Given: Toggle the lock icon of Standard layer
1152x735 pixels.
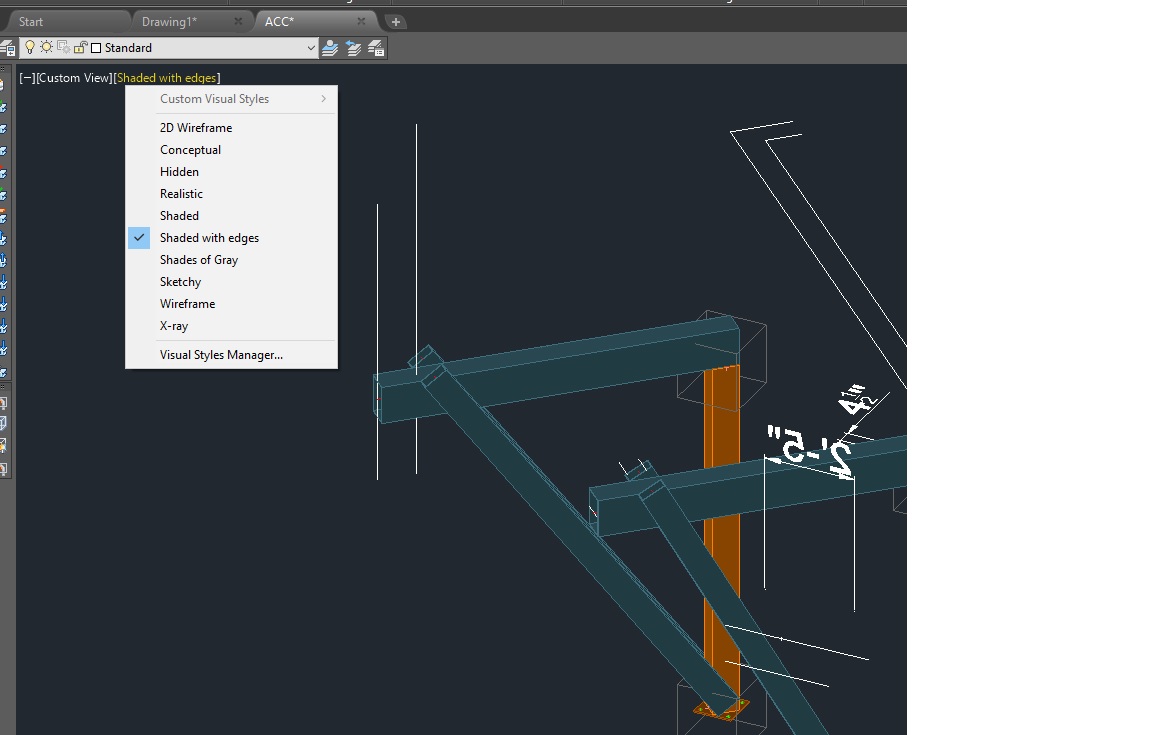Looking at the screenshot, I should point(81,48).
